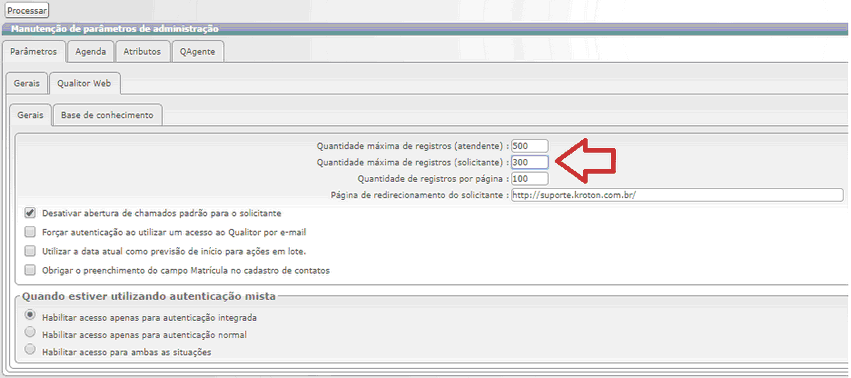Select the inner Gerais tab
This screenshot has height=378, width=851.
[x=30, y=115]
